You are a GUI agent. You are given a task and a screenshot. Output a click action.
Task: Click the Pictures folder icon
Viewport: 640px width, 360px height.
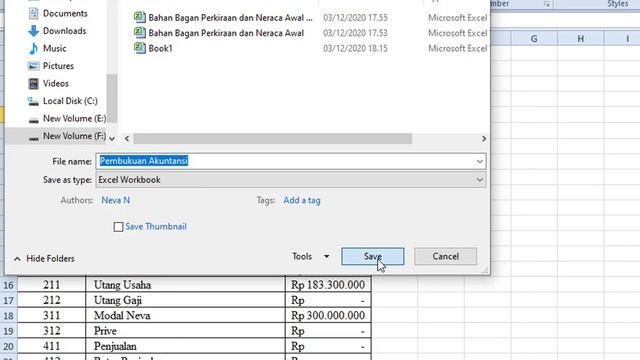click(33, 66)
